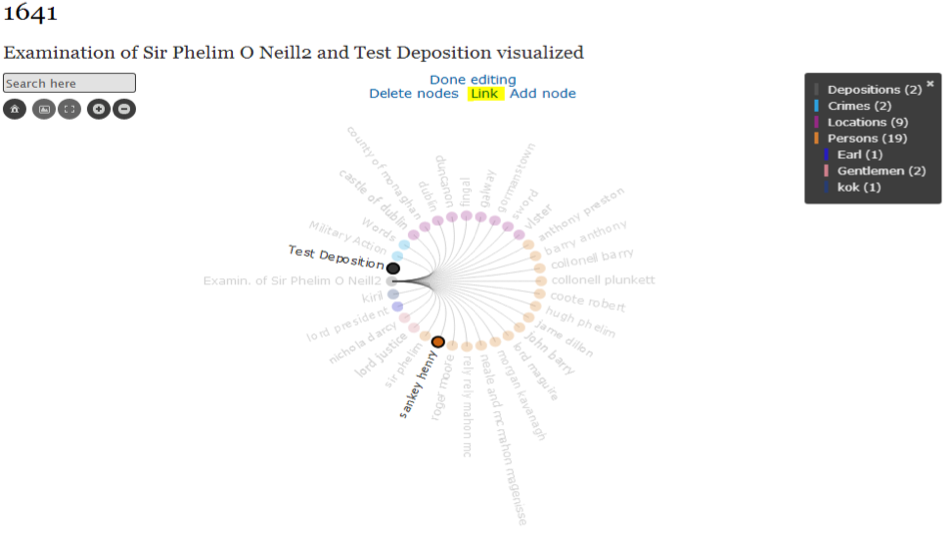Focus the Search here field
Screen dimensions: 949x535
pyautogui.click(x=69, y=83)
